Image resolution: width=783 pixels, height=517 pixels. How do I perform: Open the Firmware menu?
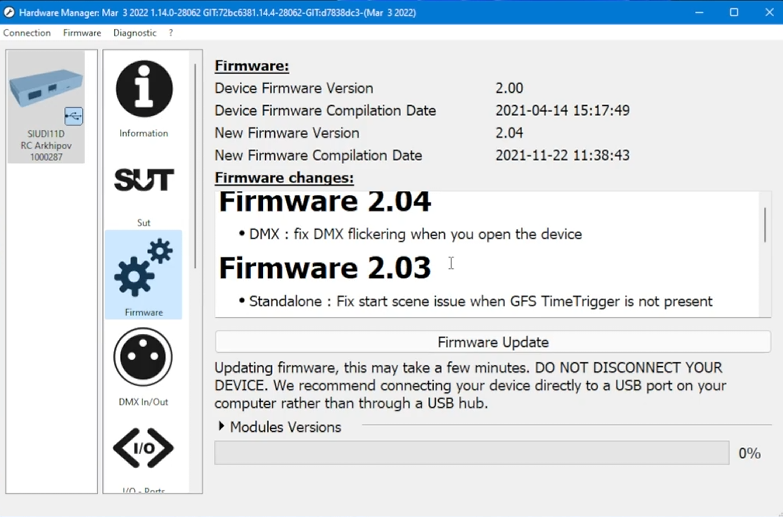(x=82, y=33)
